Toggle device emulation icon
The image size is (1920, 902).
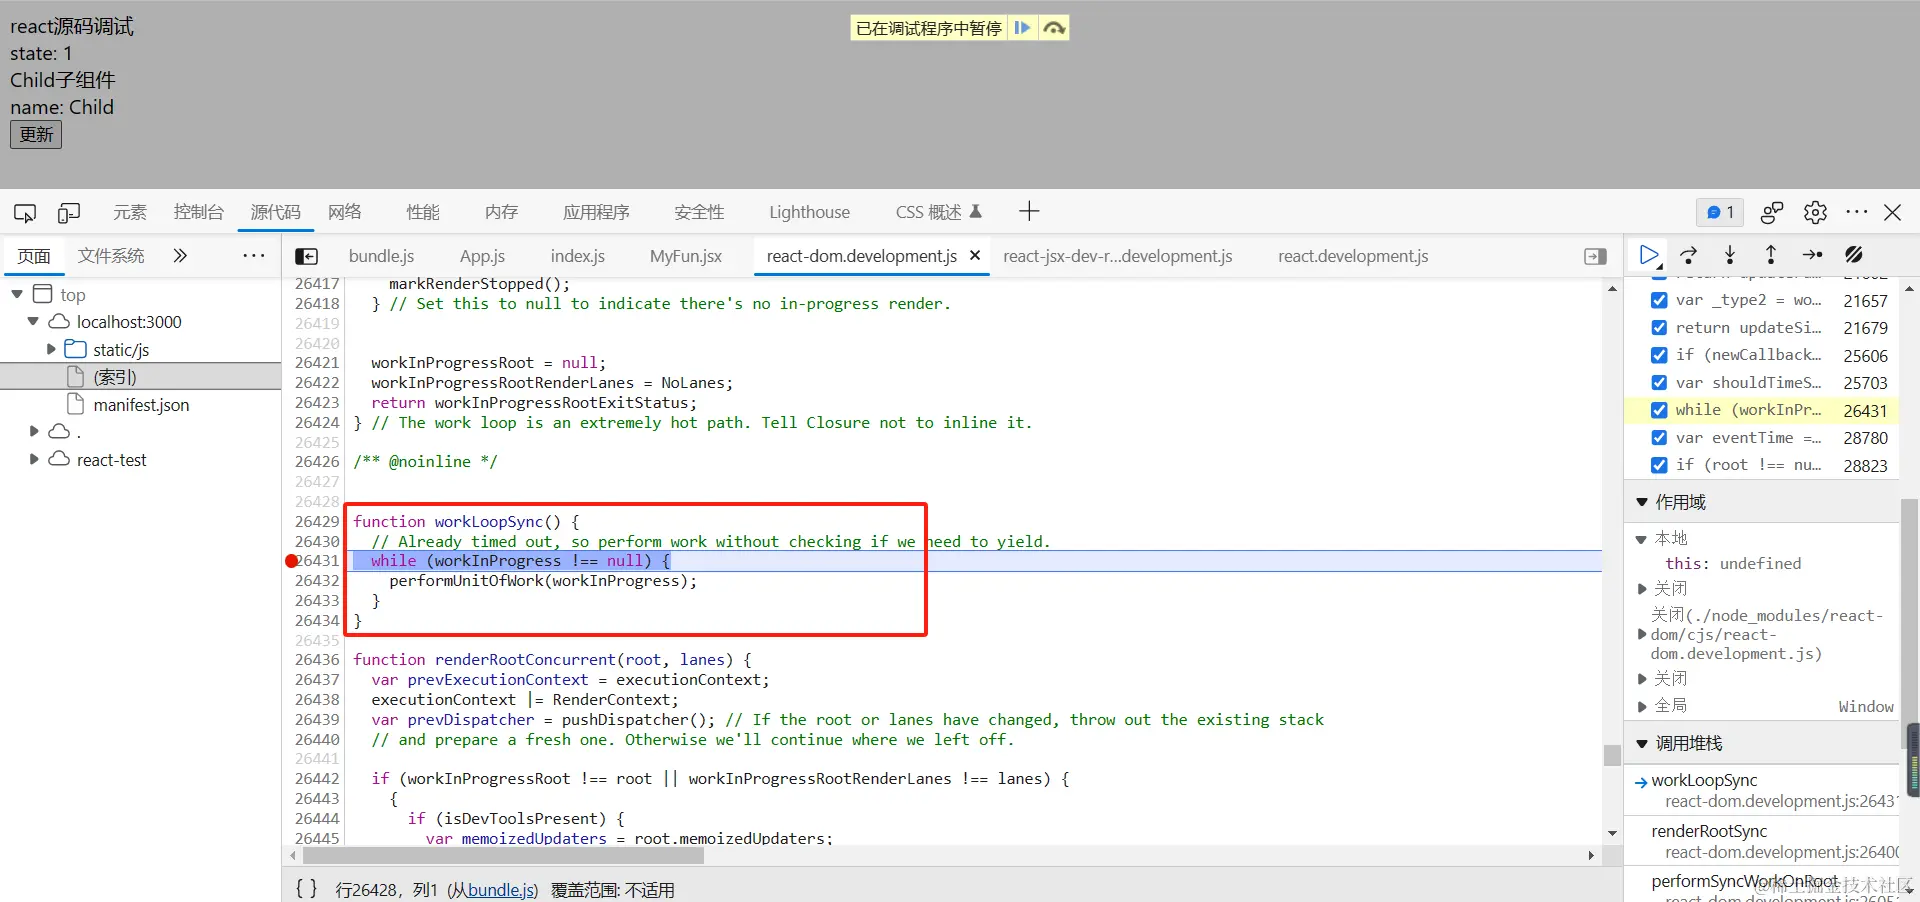69,212
